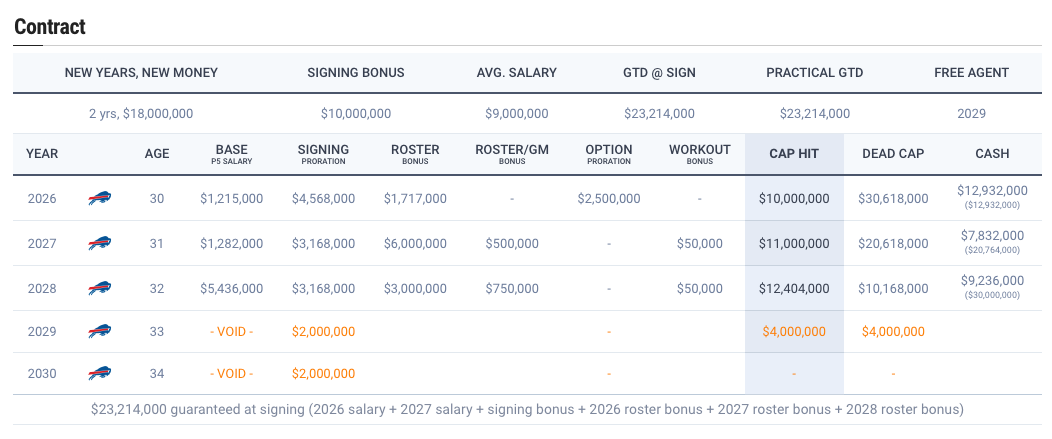Select the 2030 void year link

click(42, 374)
